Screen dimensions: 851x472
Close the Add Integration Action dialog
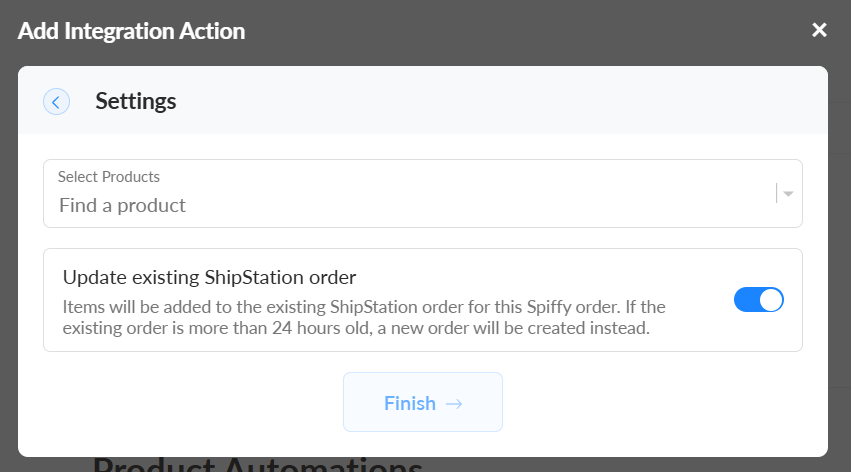[819, 30]
